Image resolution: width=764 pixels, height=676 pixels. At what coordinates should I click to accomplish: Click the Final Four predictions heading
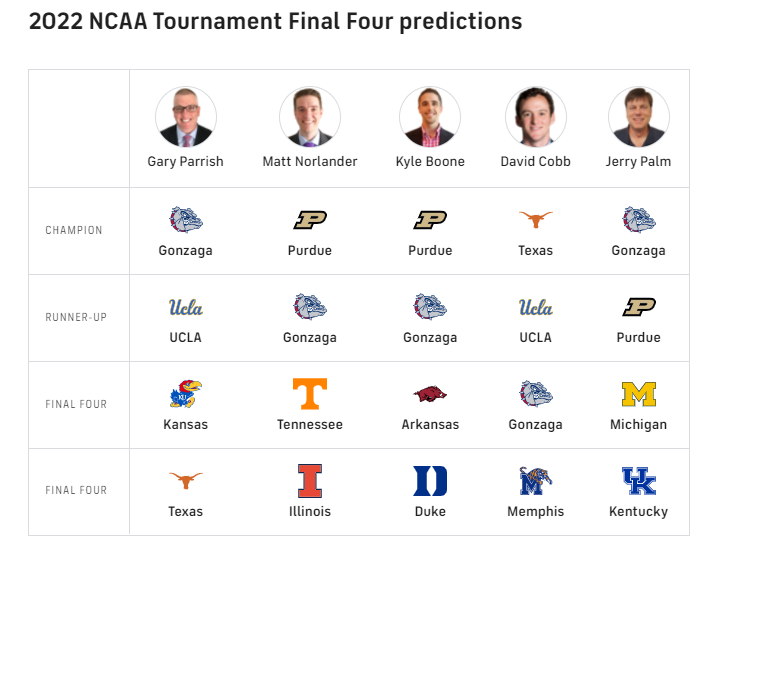tap(275, 21)
